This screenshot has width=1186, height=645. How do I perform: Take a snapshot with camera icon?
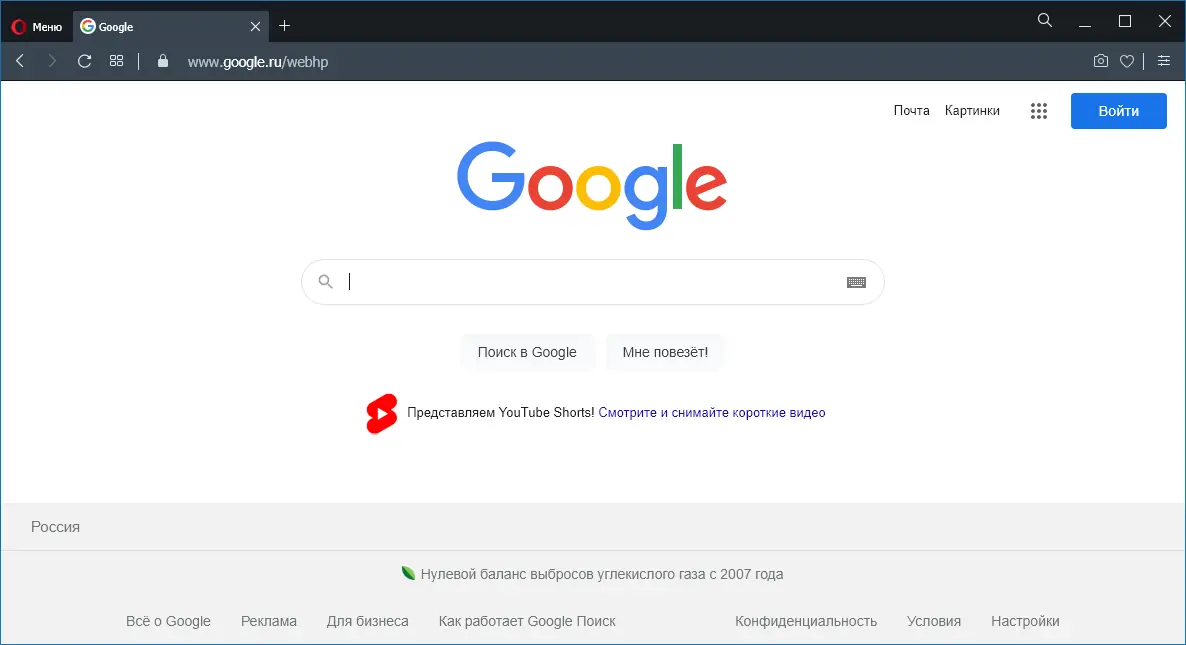coord(1101,61)
